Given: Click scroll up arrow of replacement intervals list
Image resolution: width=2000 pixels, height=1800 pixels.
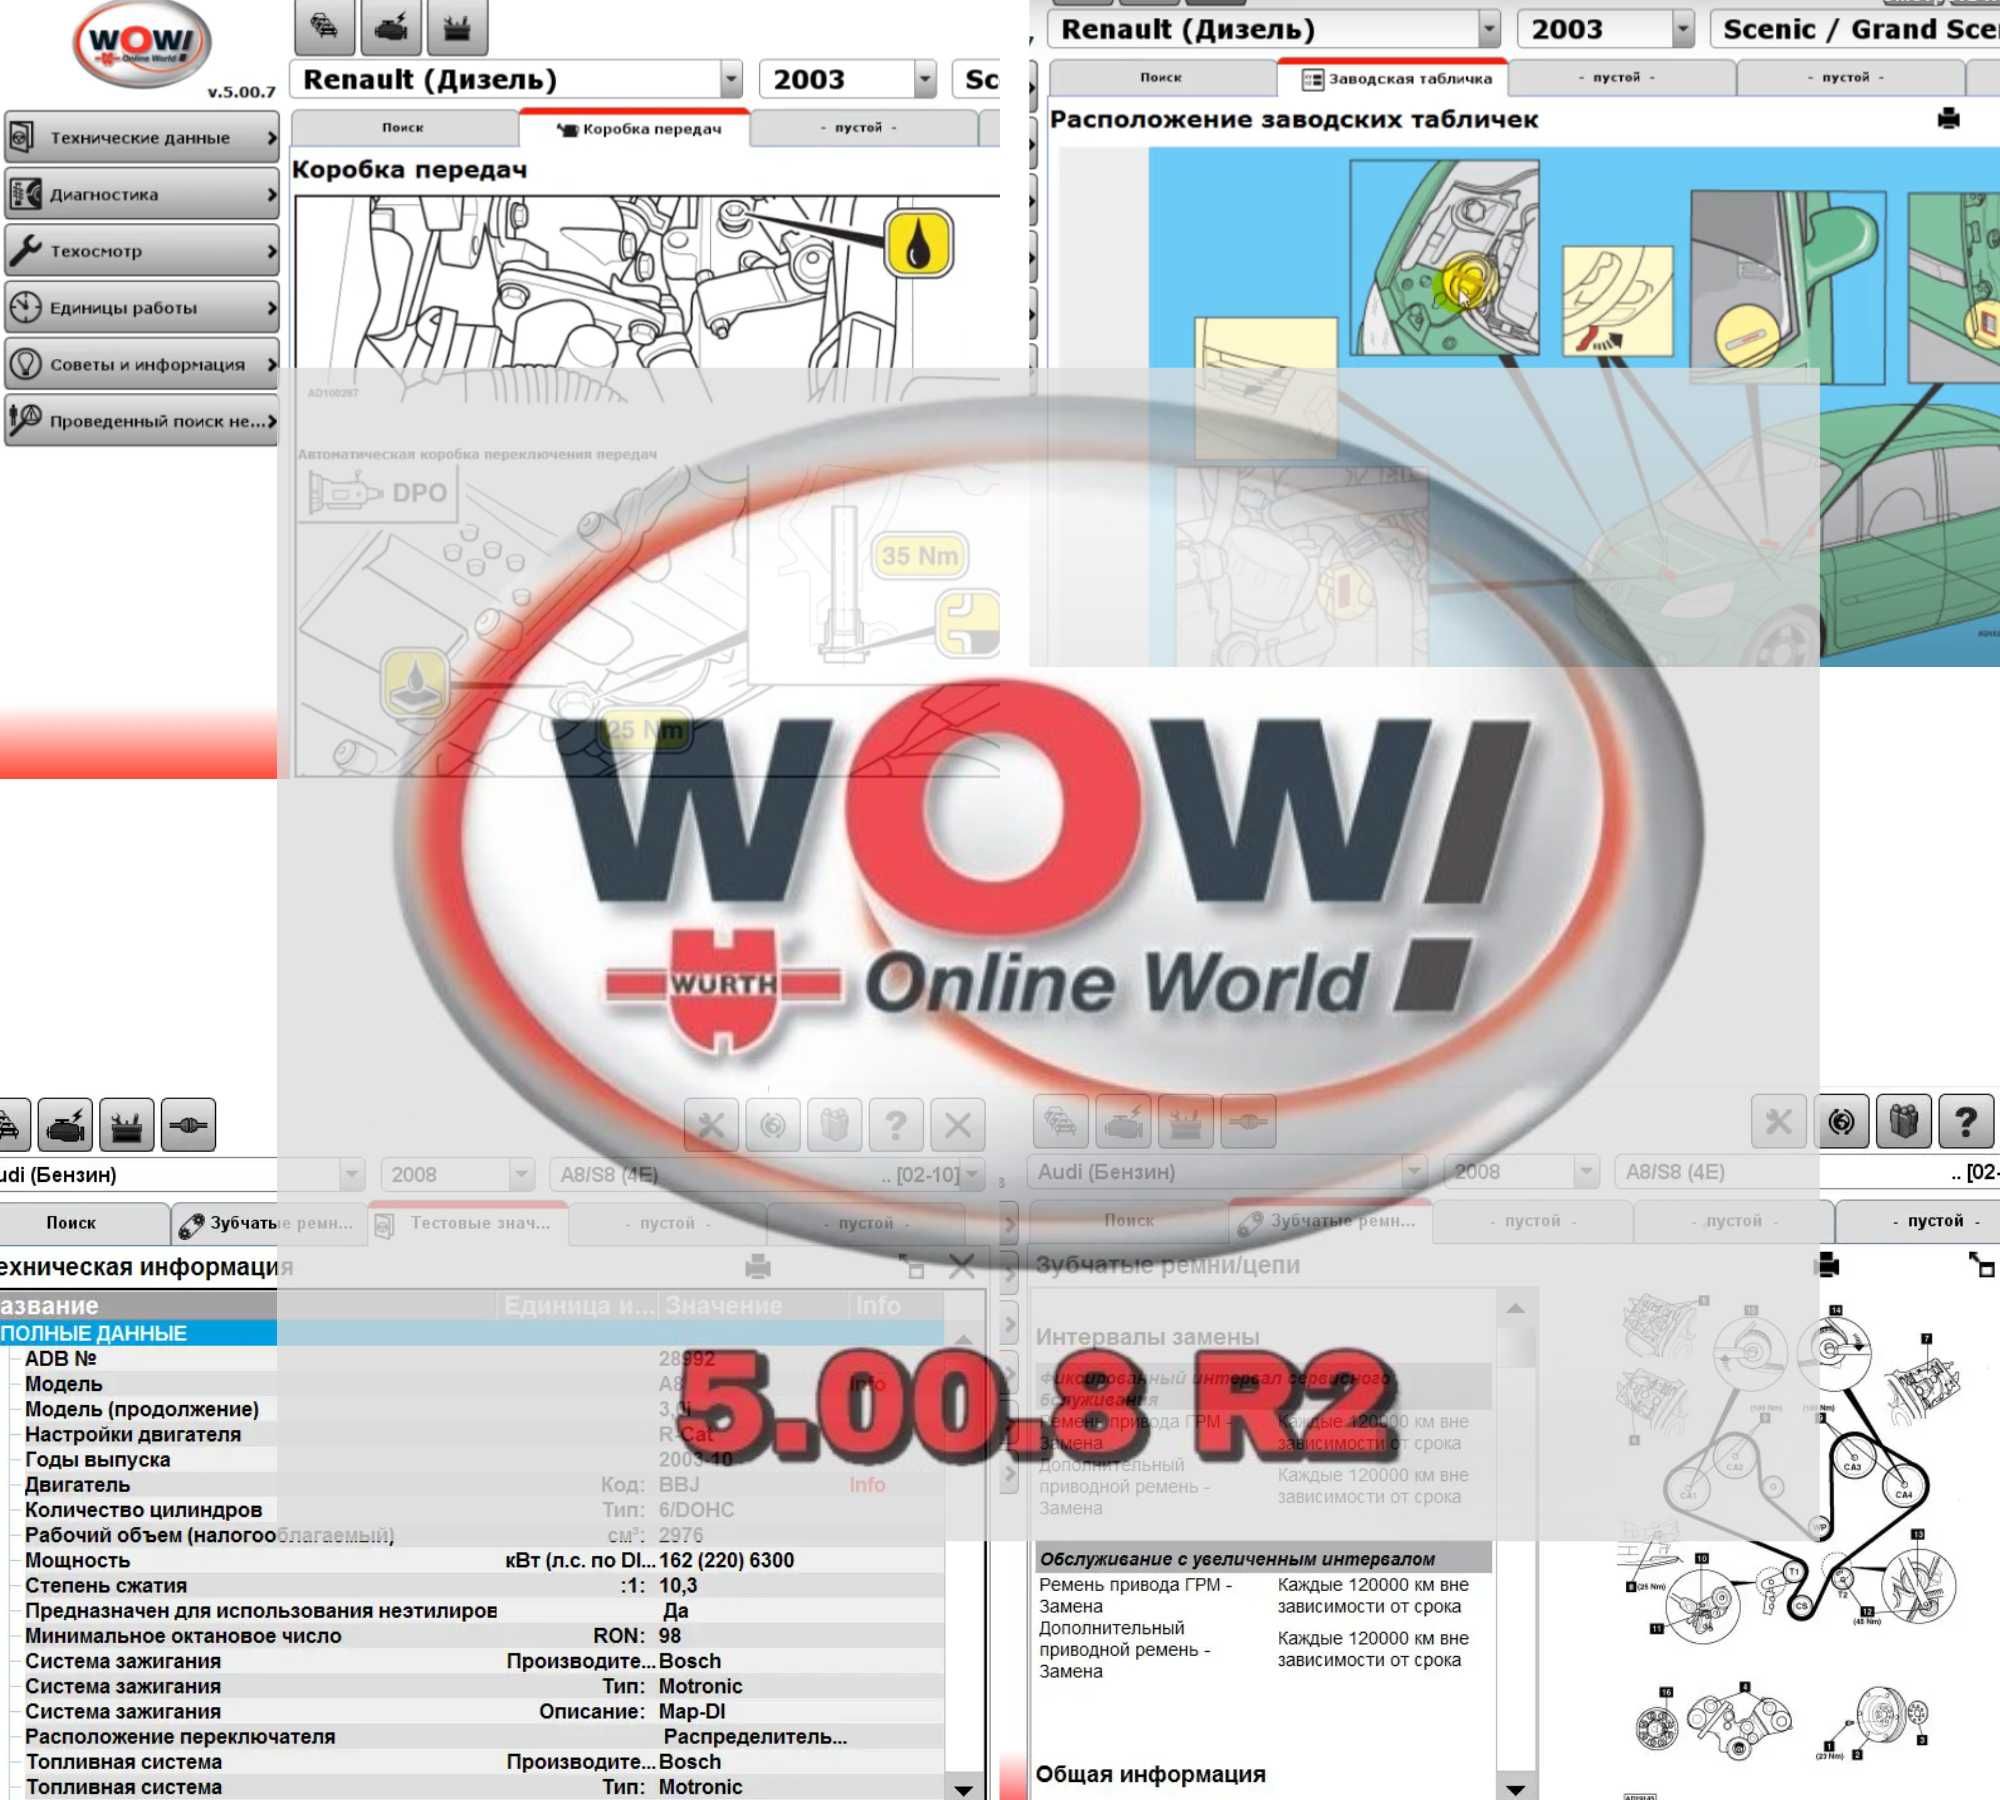Looking at the screenshot, I should click(1516, 1308).
